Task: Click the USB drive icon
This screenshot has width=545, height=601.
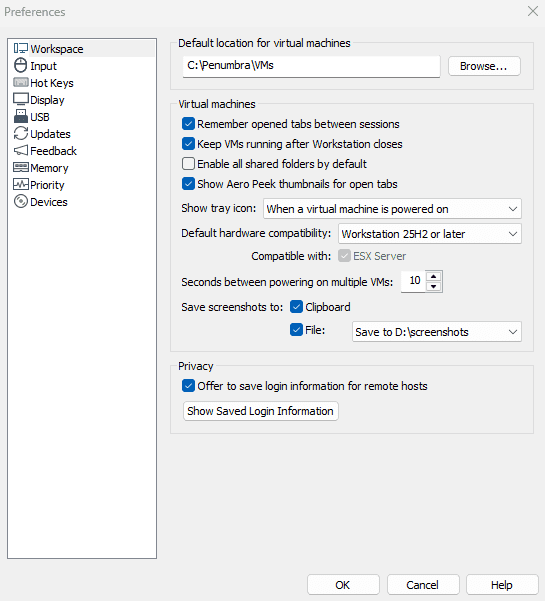Action: point(21,116)
